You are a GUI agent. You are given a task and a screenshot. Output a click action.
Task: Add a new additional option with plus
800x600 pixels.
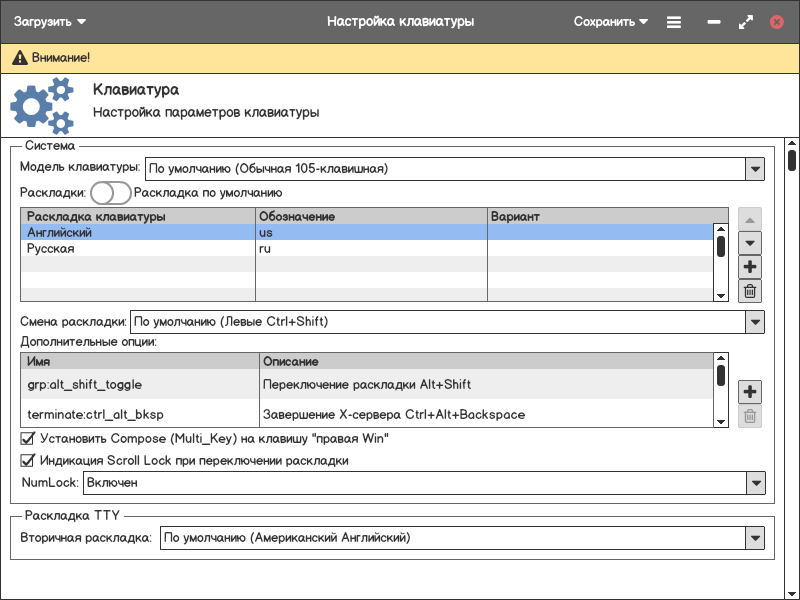pos(750,392)
